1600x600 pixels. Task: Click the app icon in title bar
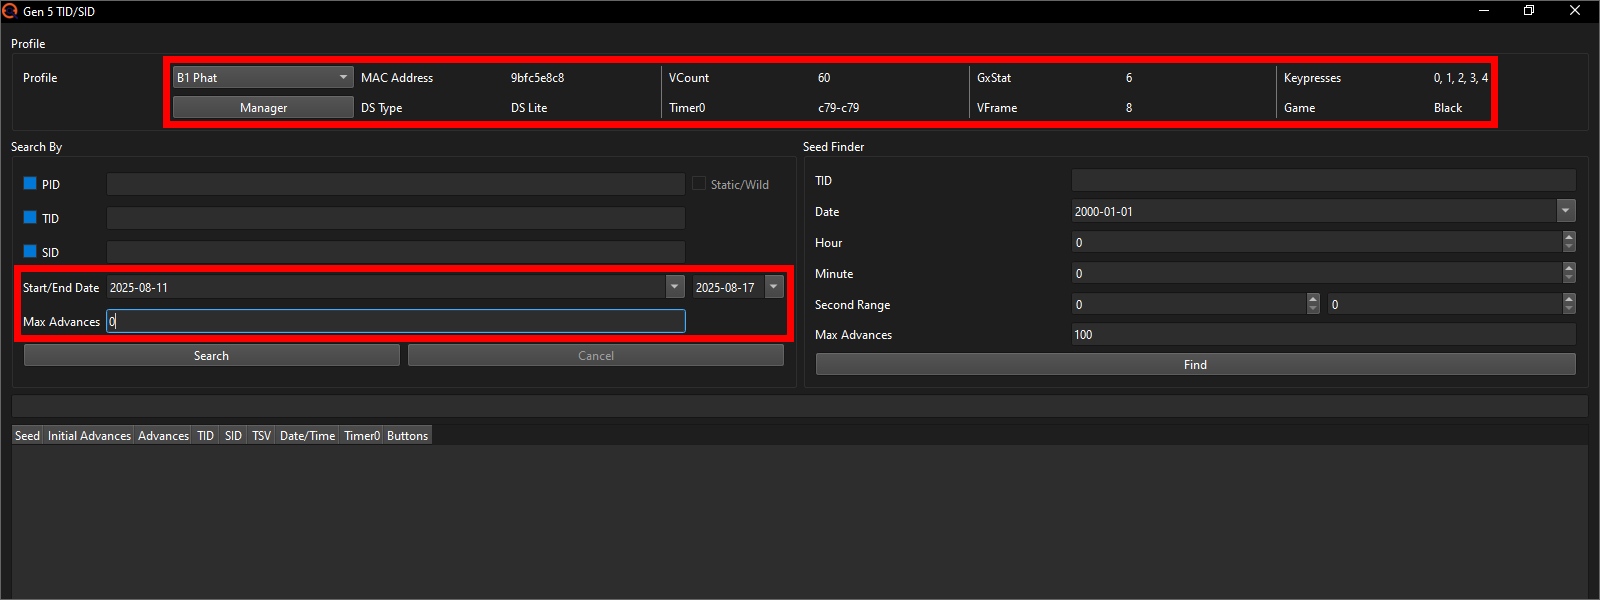tap(10, 11)
